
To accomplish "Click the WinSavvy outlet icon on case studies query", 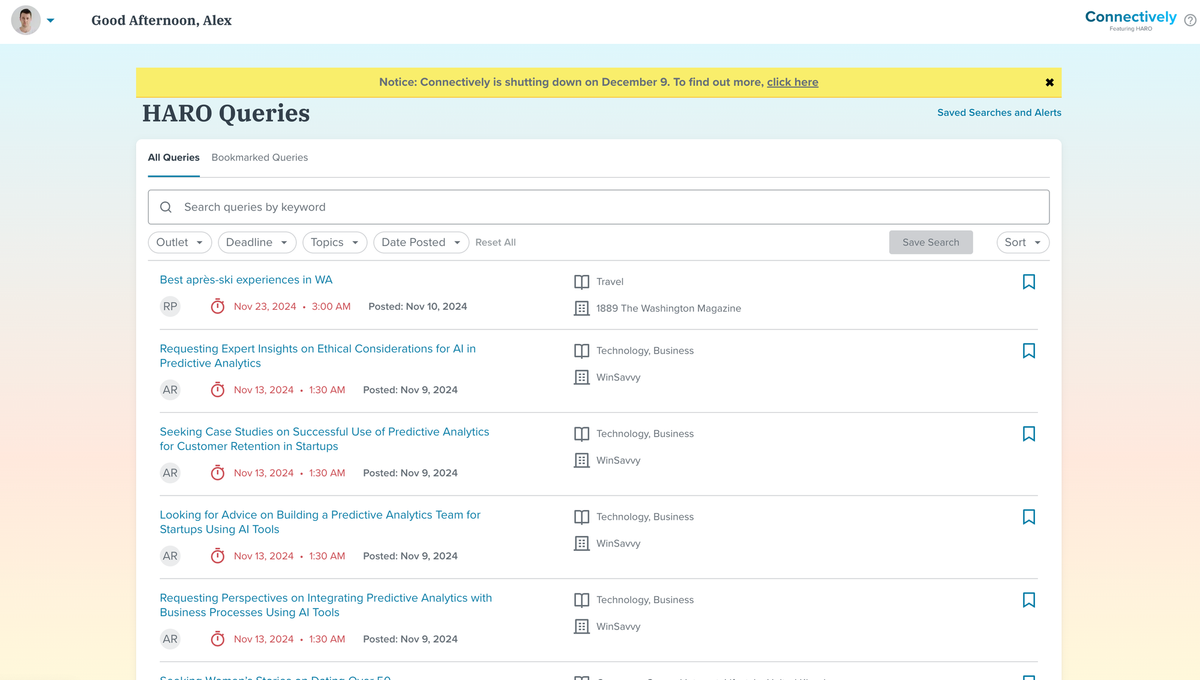I will pos(581,460).
